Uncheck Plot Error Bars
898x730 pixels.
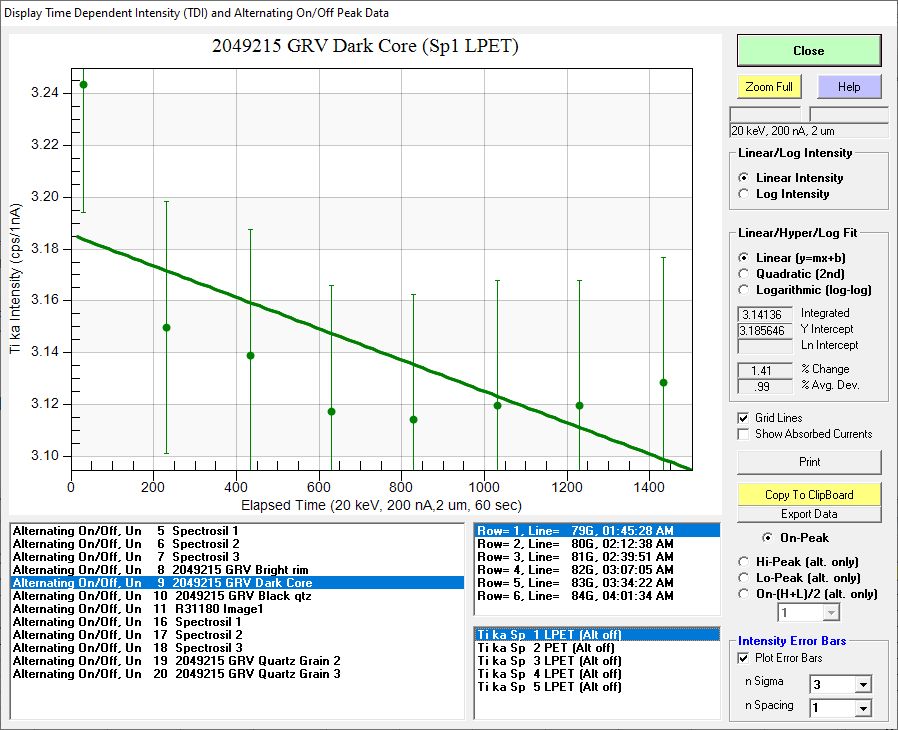point(743,658)
